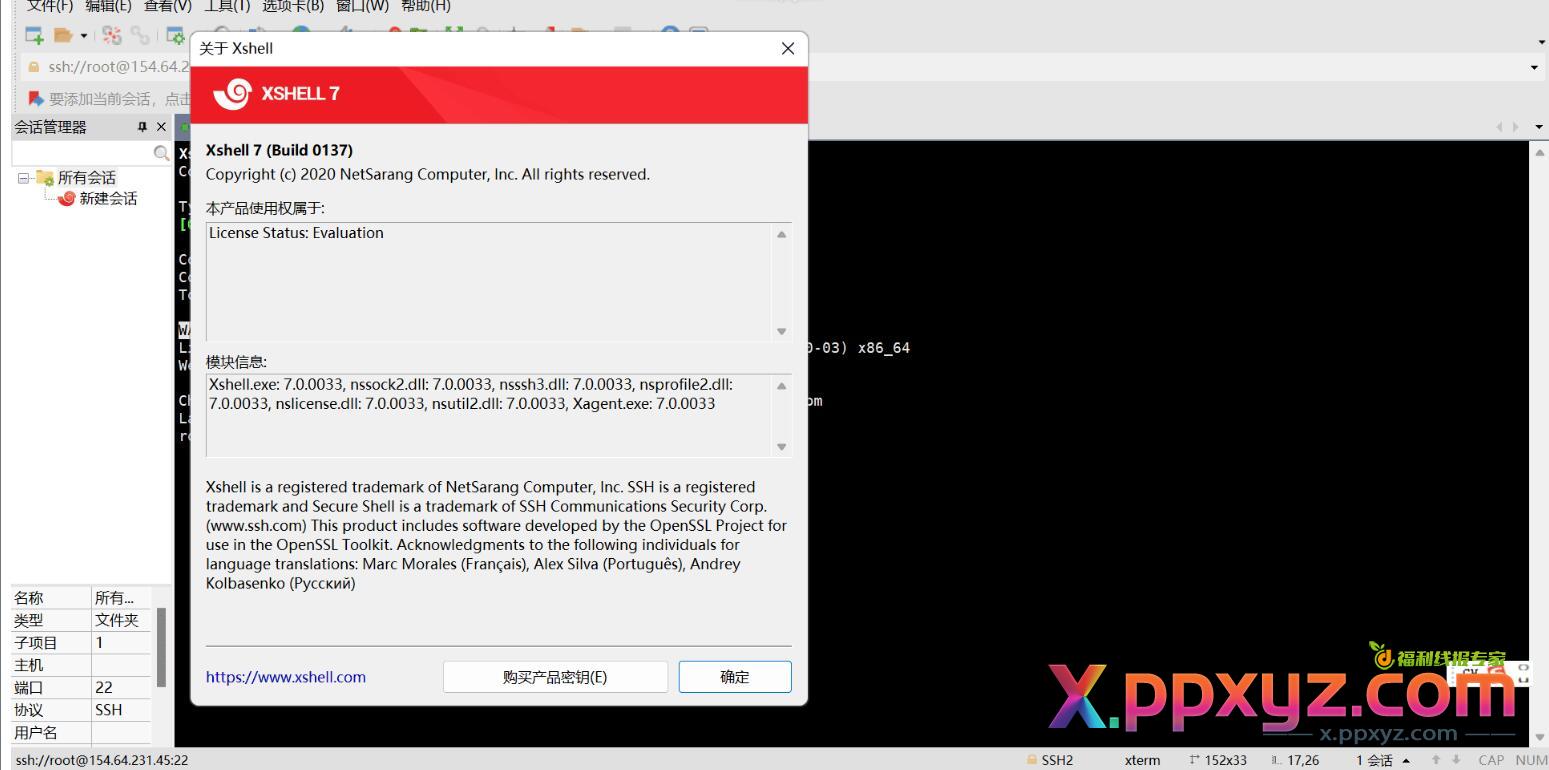Click the red bookmark flag icon
Image resolution: width=1549 pixels, height=770 pixels.
pyautogui.click(x=36, y=98)
